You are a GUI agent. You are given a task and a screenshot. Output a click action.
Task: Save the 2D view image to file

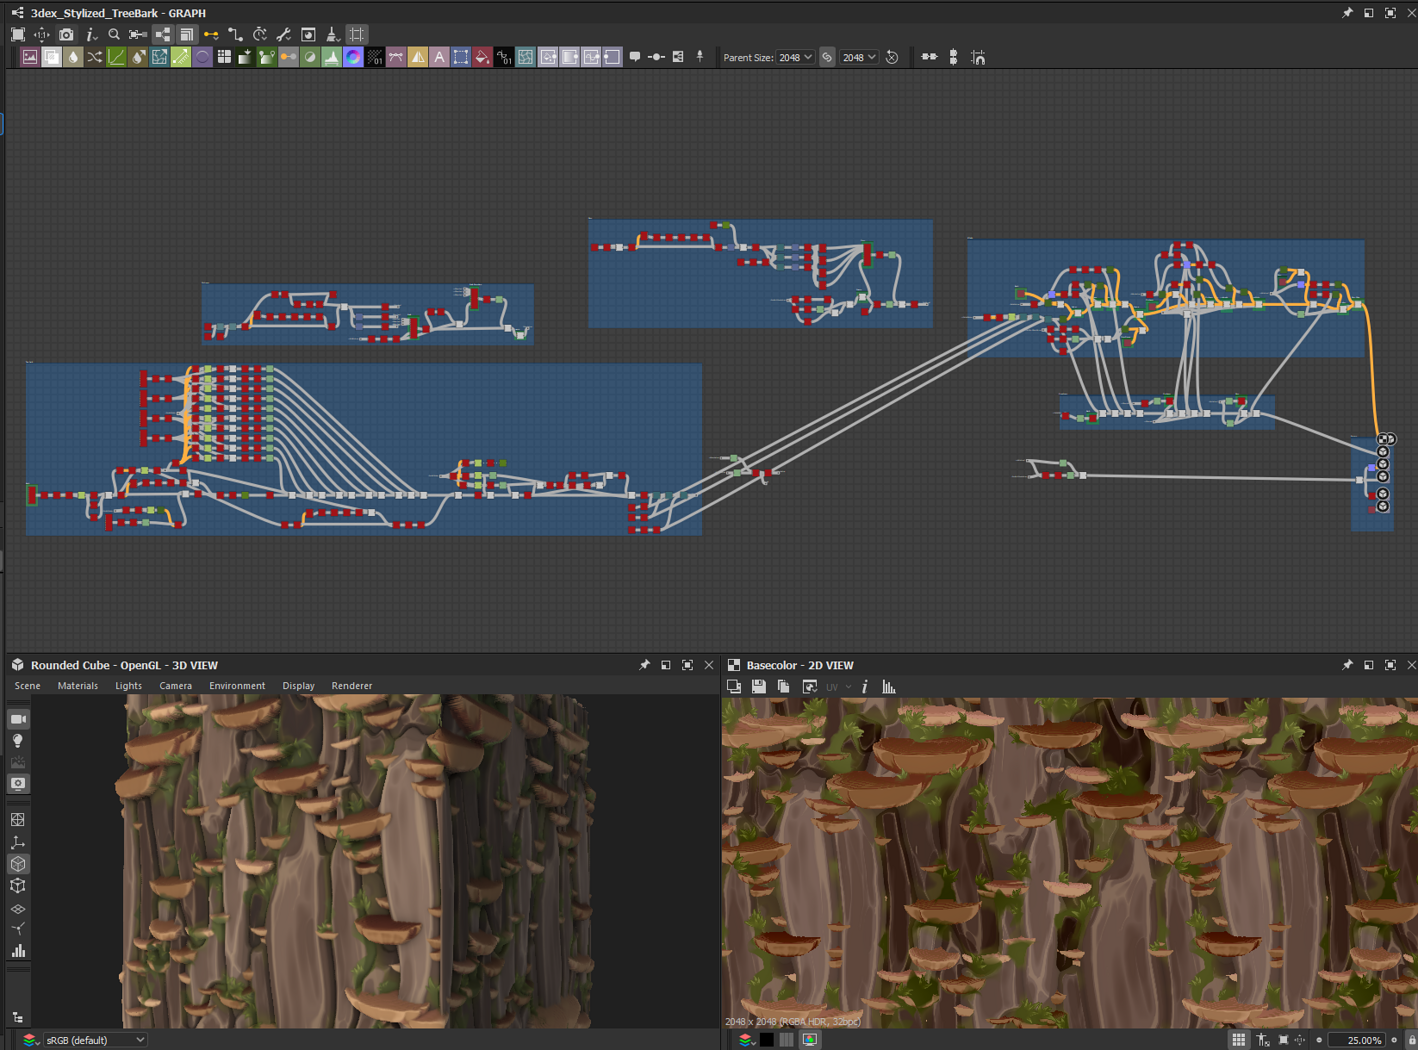pos(759,687)
